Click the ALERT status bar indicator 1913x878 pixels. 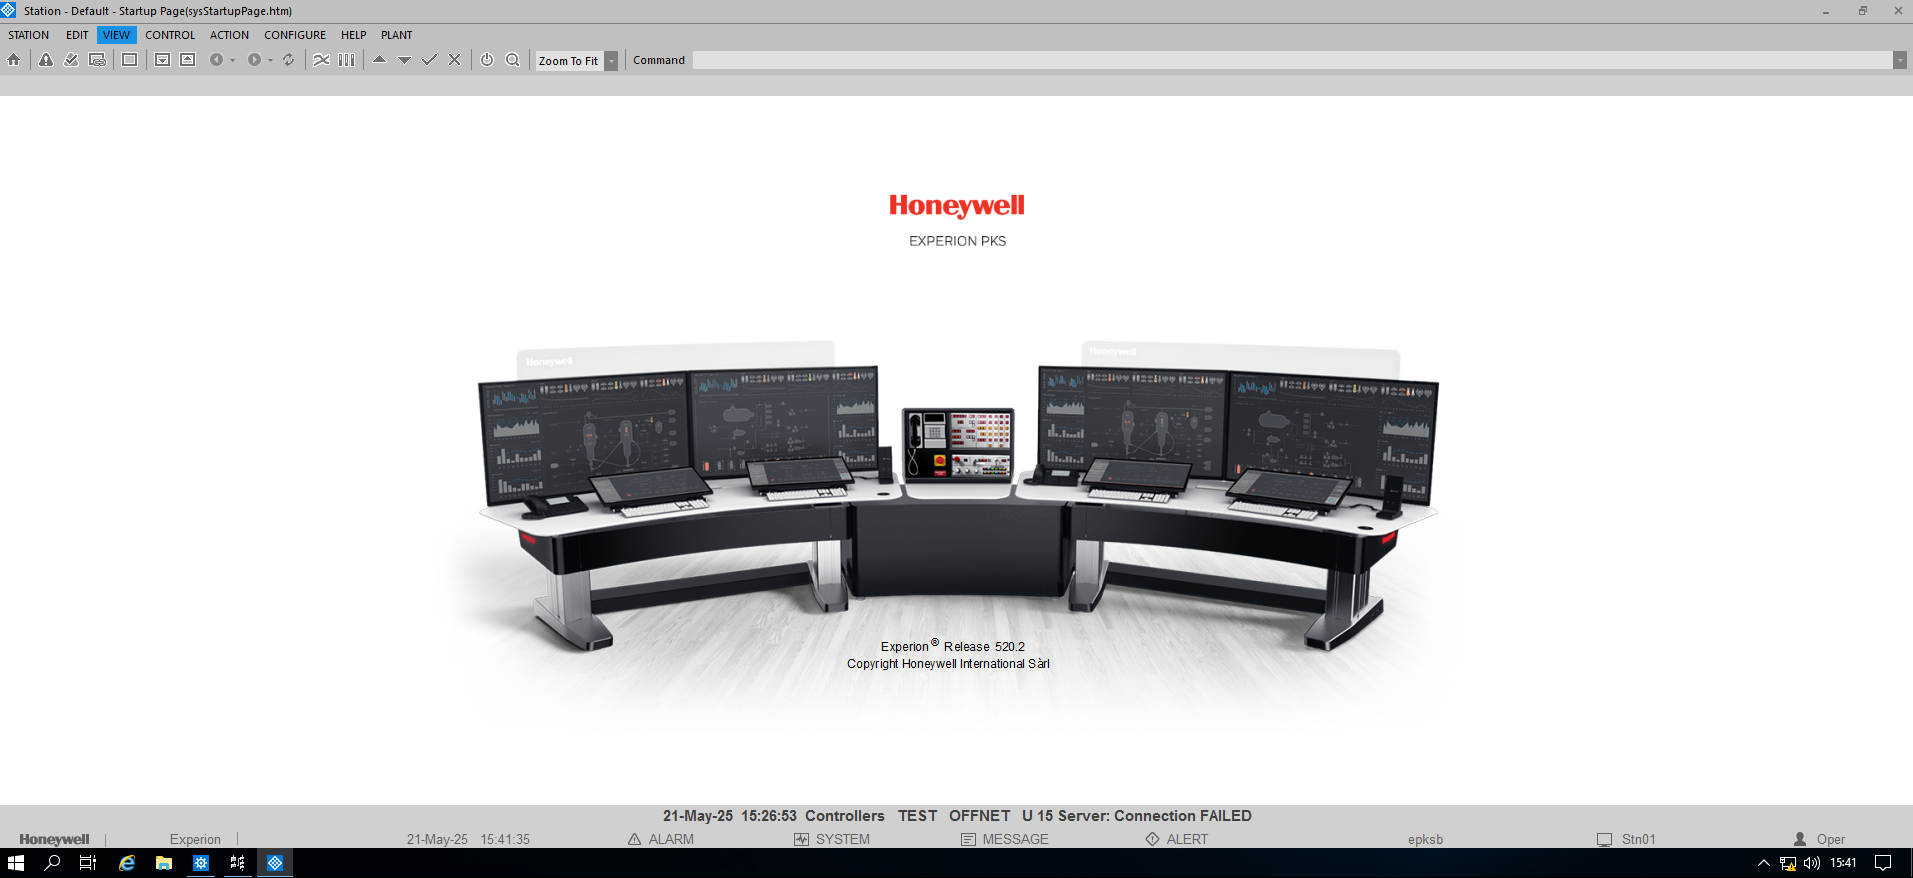(x=1177, y=839)
